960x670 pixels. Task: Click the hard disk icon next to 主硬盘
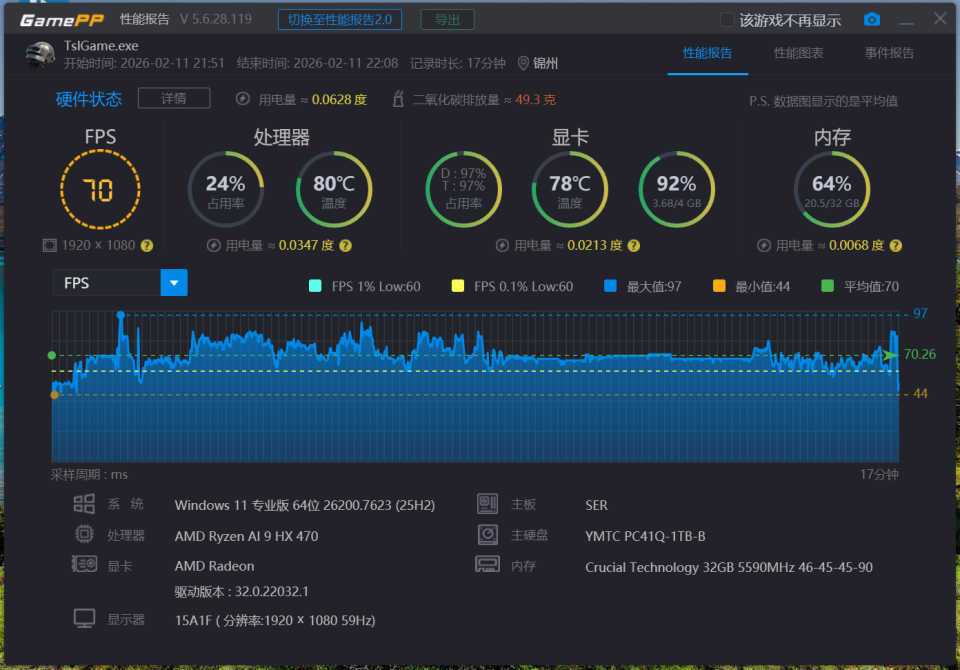488,535
